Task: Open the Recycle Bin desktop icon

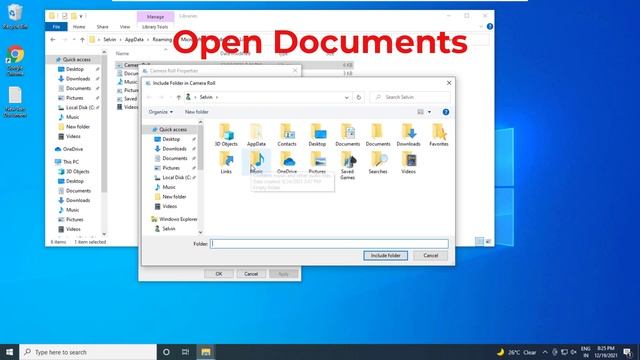Action: (15, 16)
